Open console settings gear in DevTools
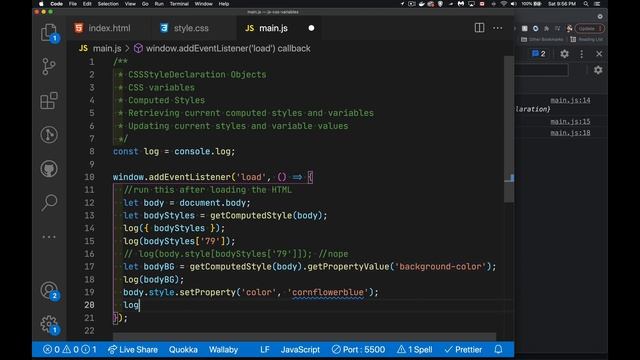640x360 pixels. click(598, 70)
